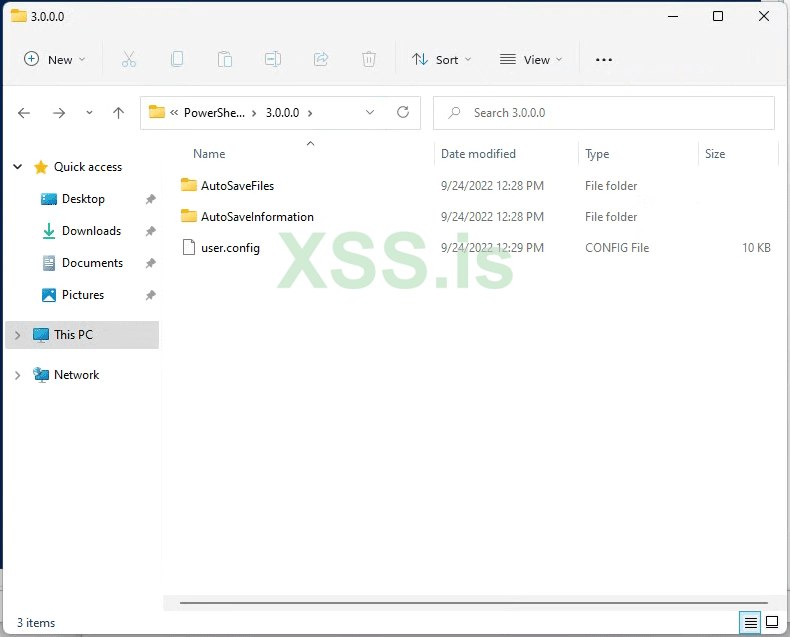The image size is (790, 637).
Task: Click the 9/24/2022 12:29 PM date cell
Action: 492,248
